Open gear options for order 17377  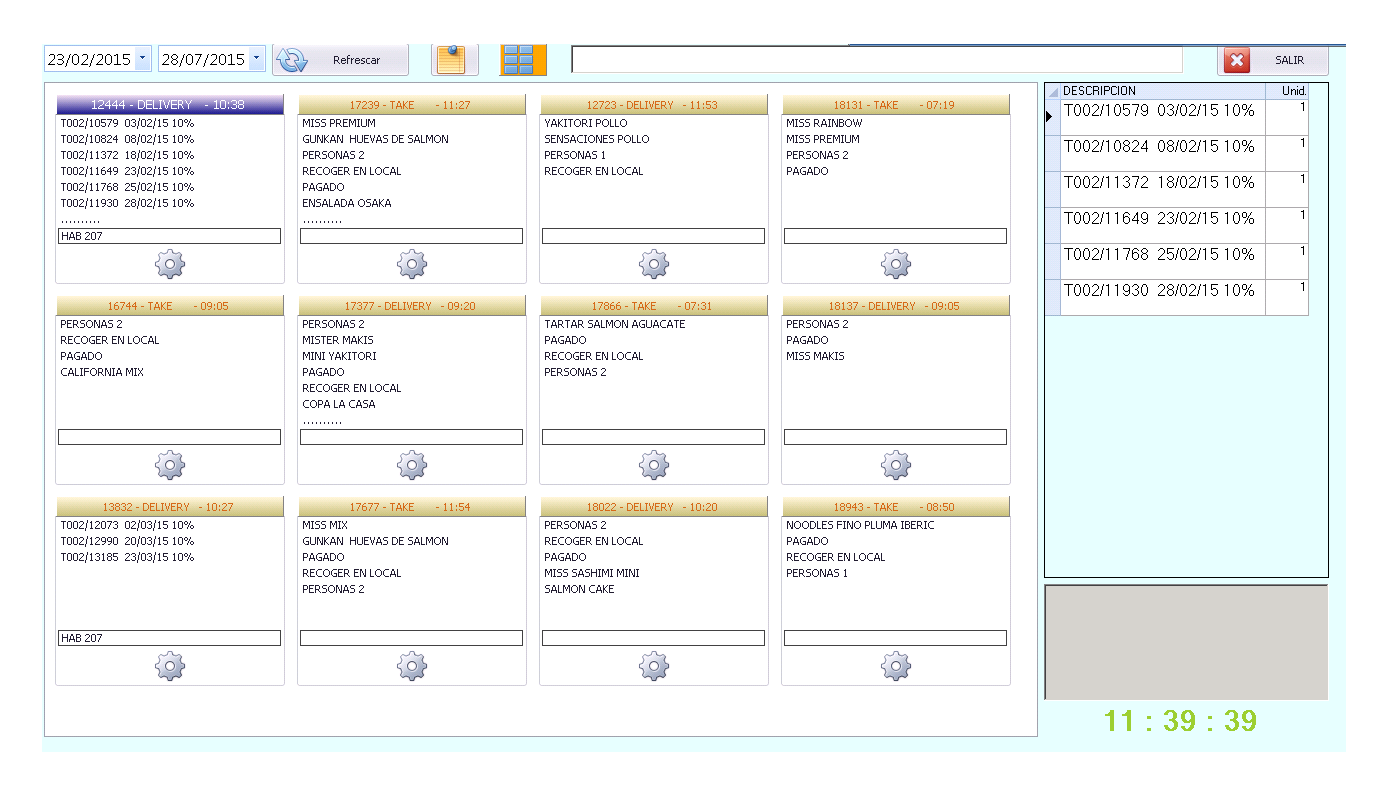pos(412,465)
